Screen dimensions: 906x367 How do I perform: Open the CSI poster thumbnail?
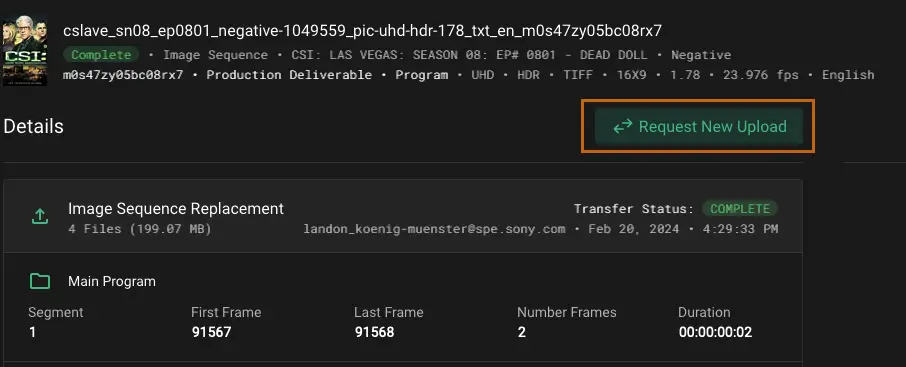pos(24,51)
